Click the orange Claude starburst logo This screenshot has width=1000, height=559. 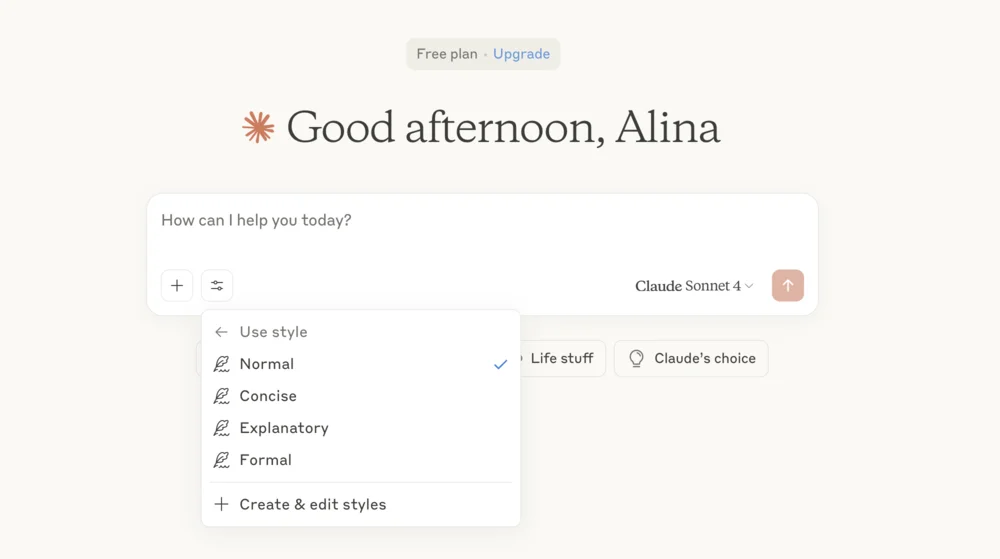[258, 127]
